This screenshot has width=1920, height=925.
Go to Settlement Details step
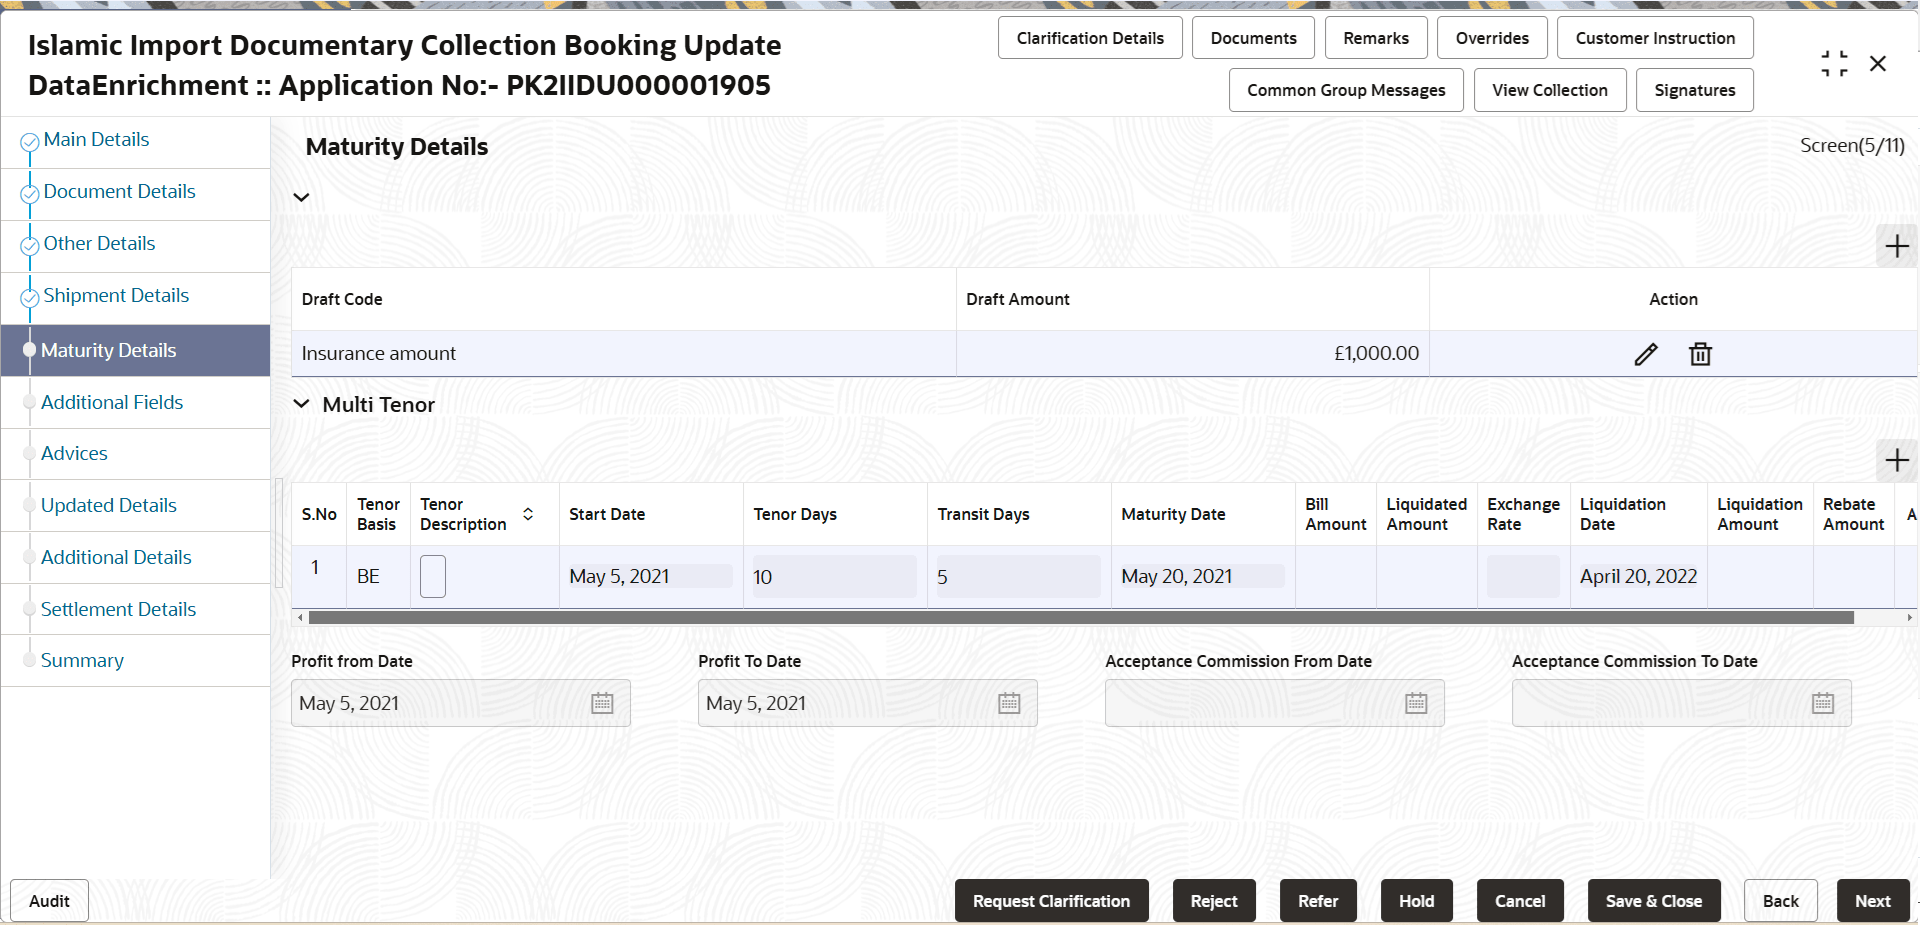118,610
